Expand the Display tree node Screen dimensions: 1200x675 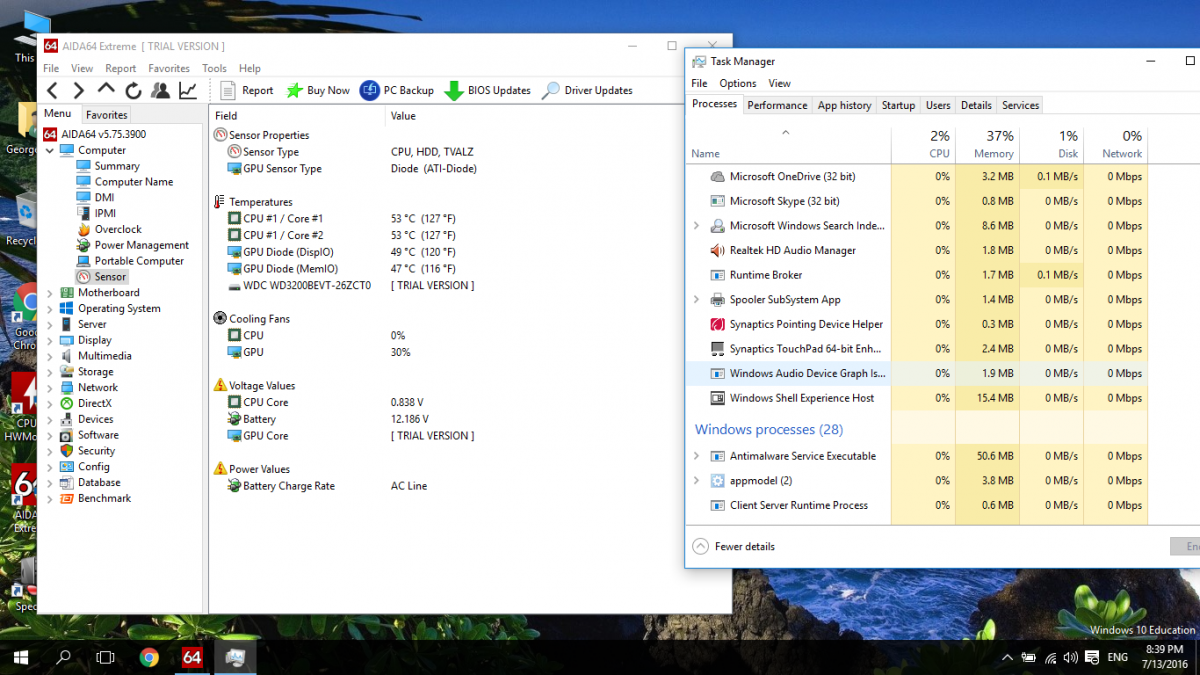(x=50, y=340)
